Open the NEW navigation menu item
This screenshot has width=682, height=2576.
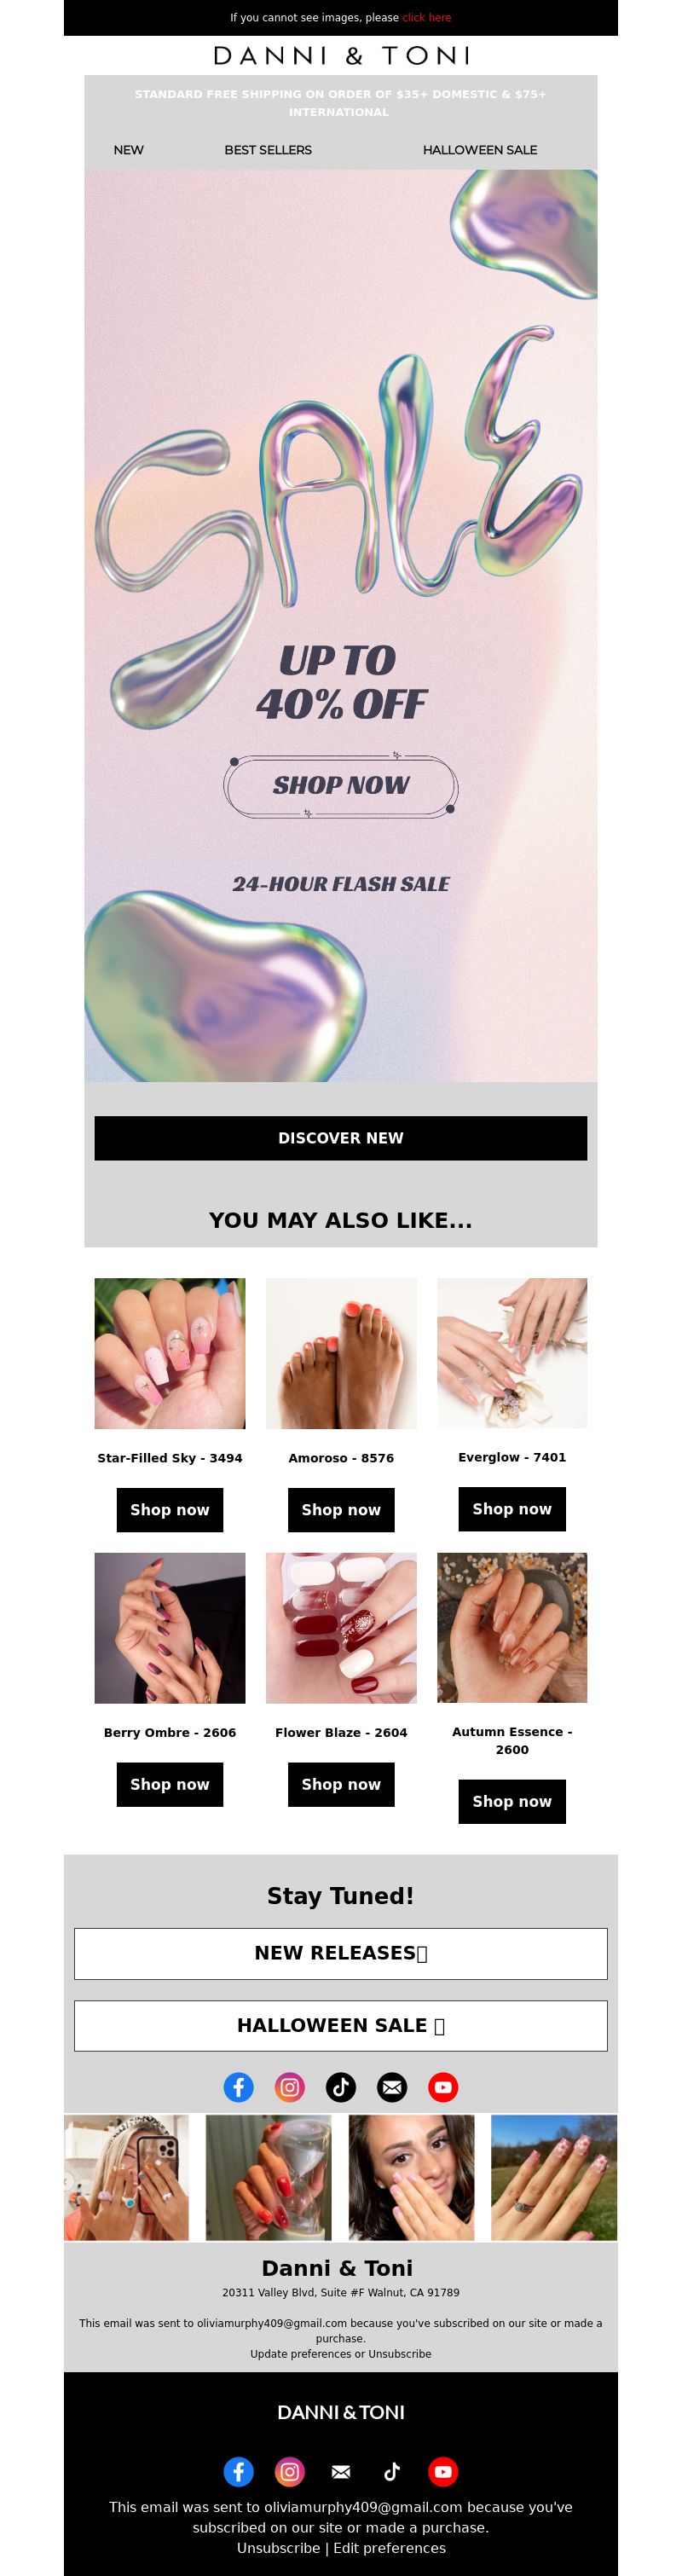(128, 150)
